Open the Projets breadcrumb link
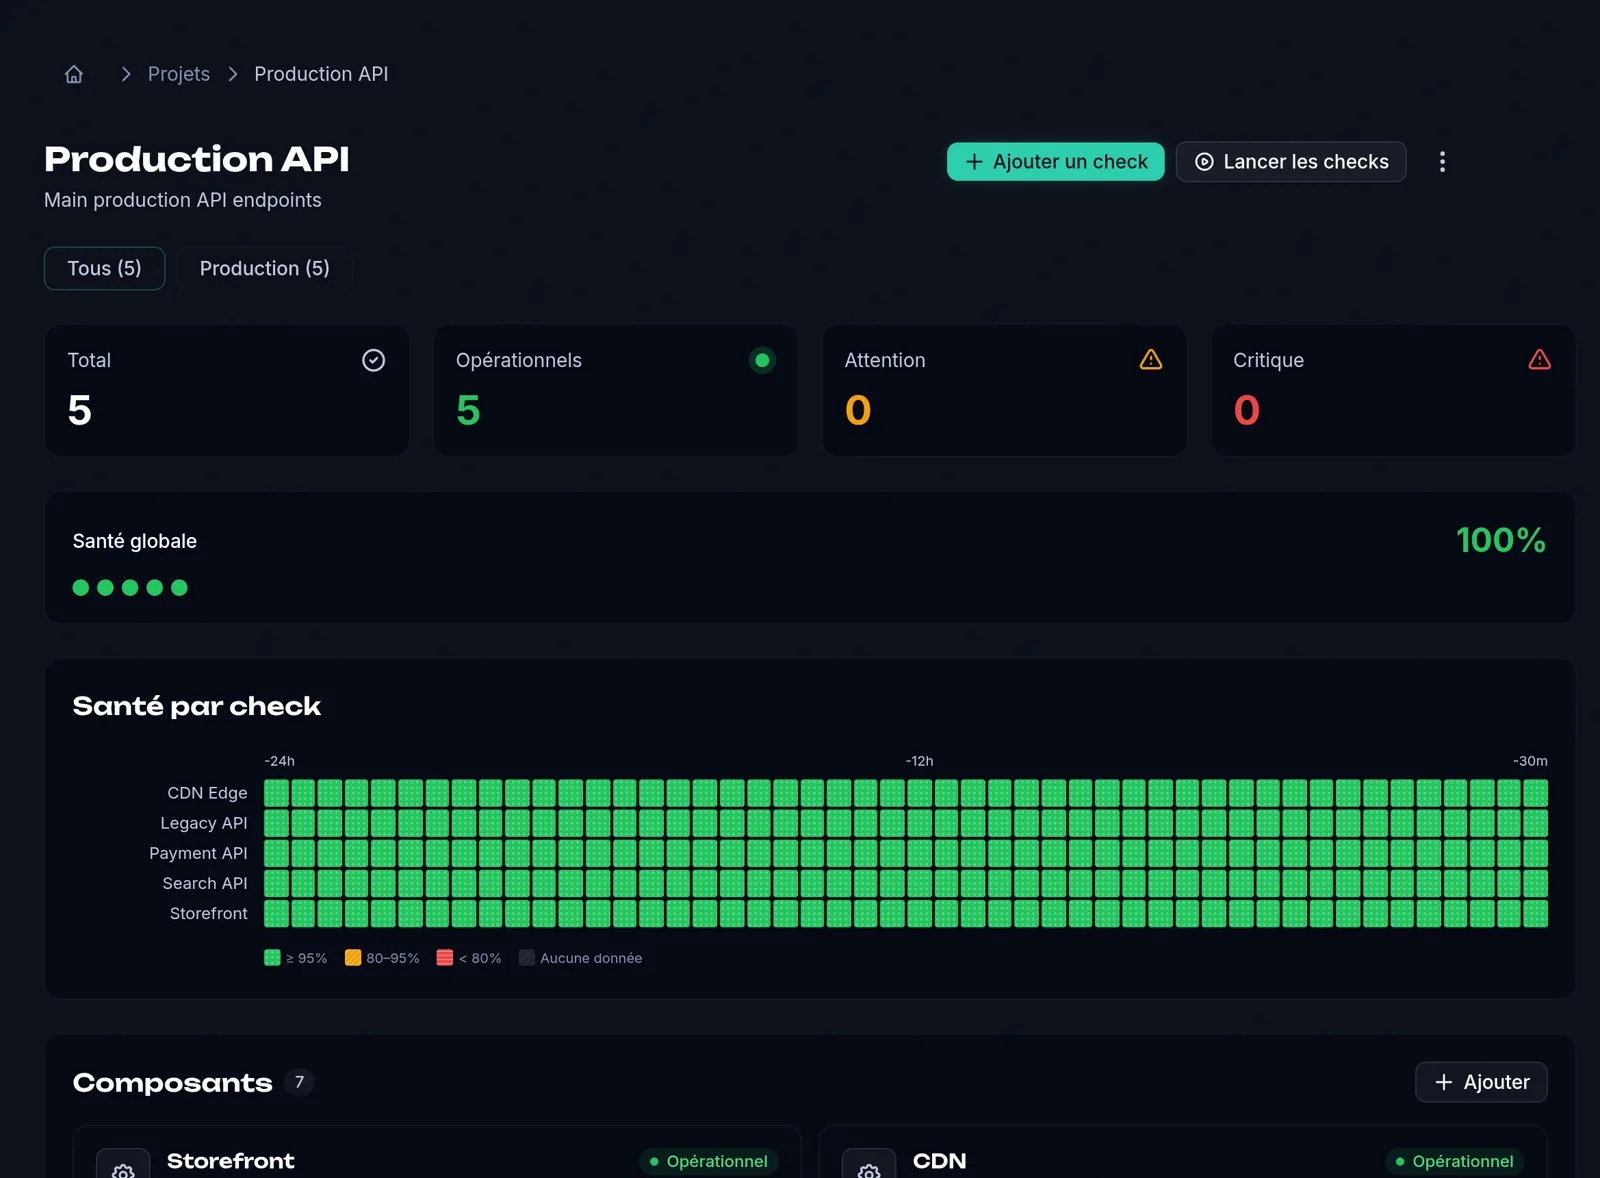The width and height of the screenshot is (1600, 1178). click(x=179, y=74)
